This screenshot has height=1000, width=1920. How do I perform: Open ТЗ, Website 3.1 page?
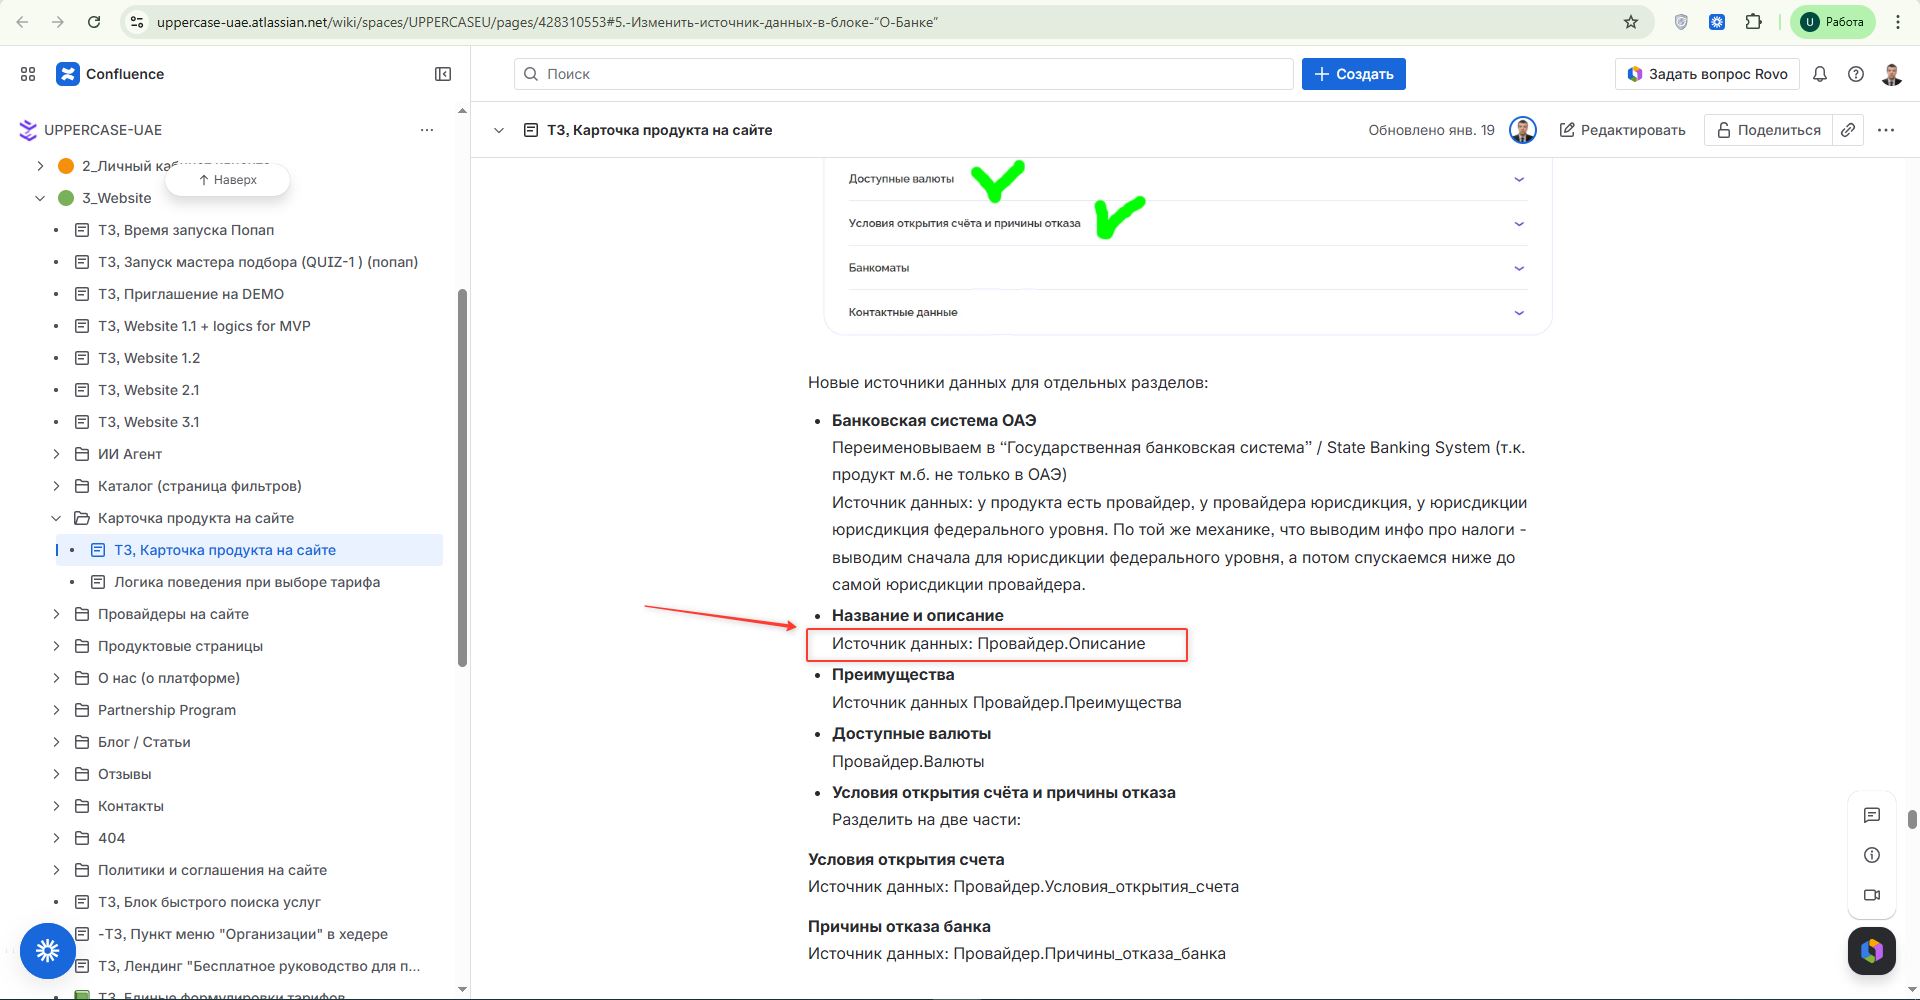(x=149, y=422)
